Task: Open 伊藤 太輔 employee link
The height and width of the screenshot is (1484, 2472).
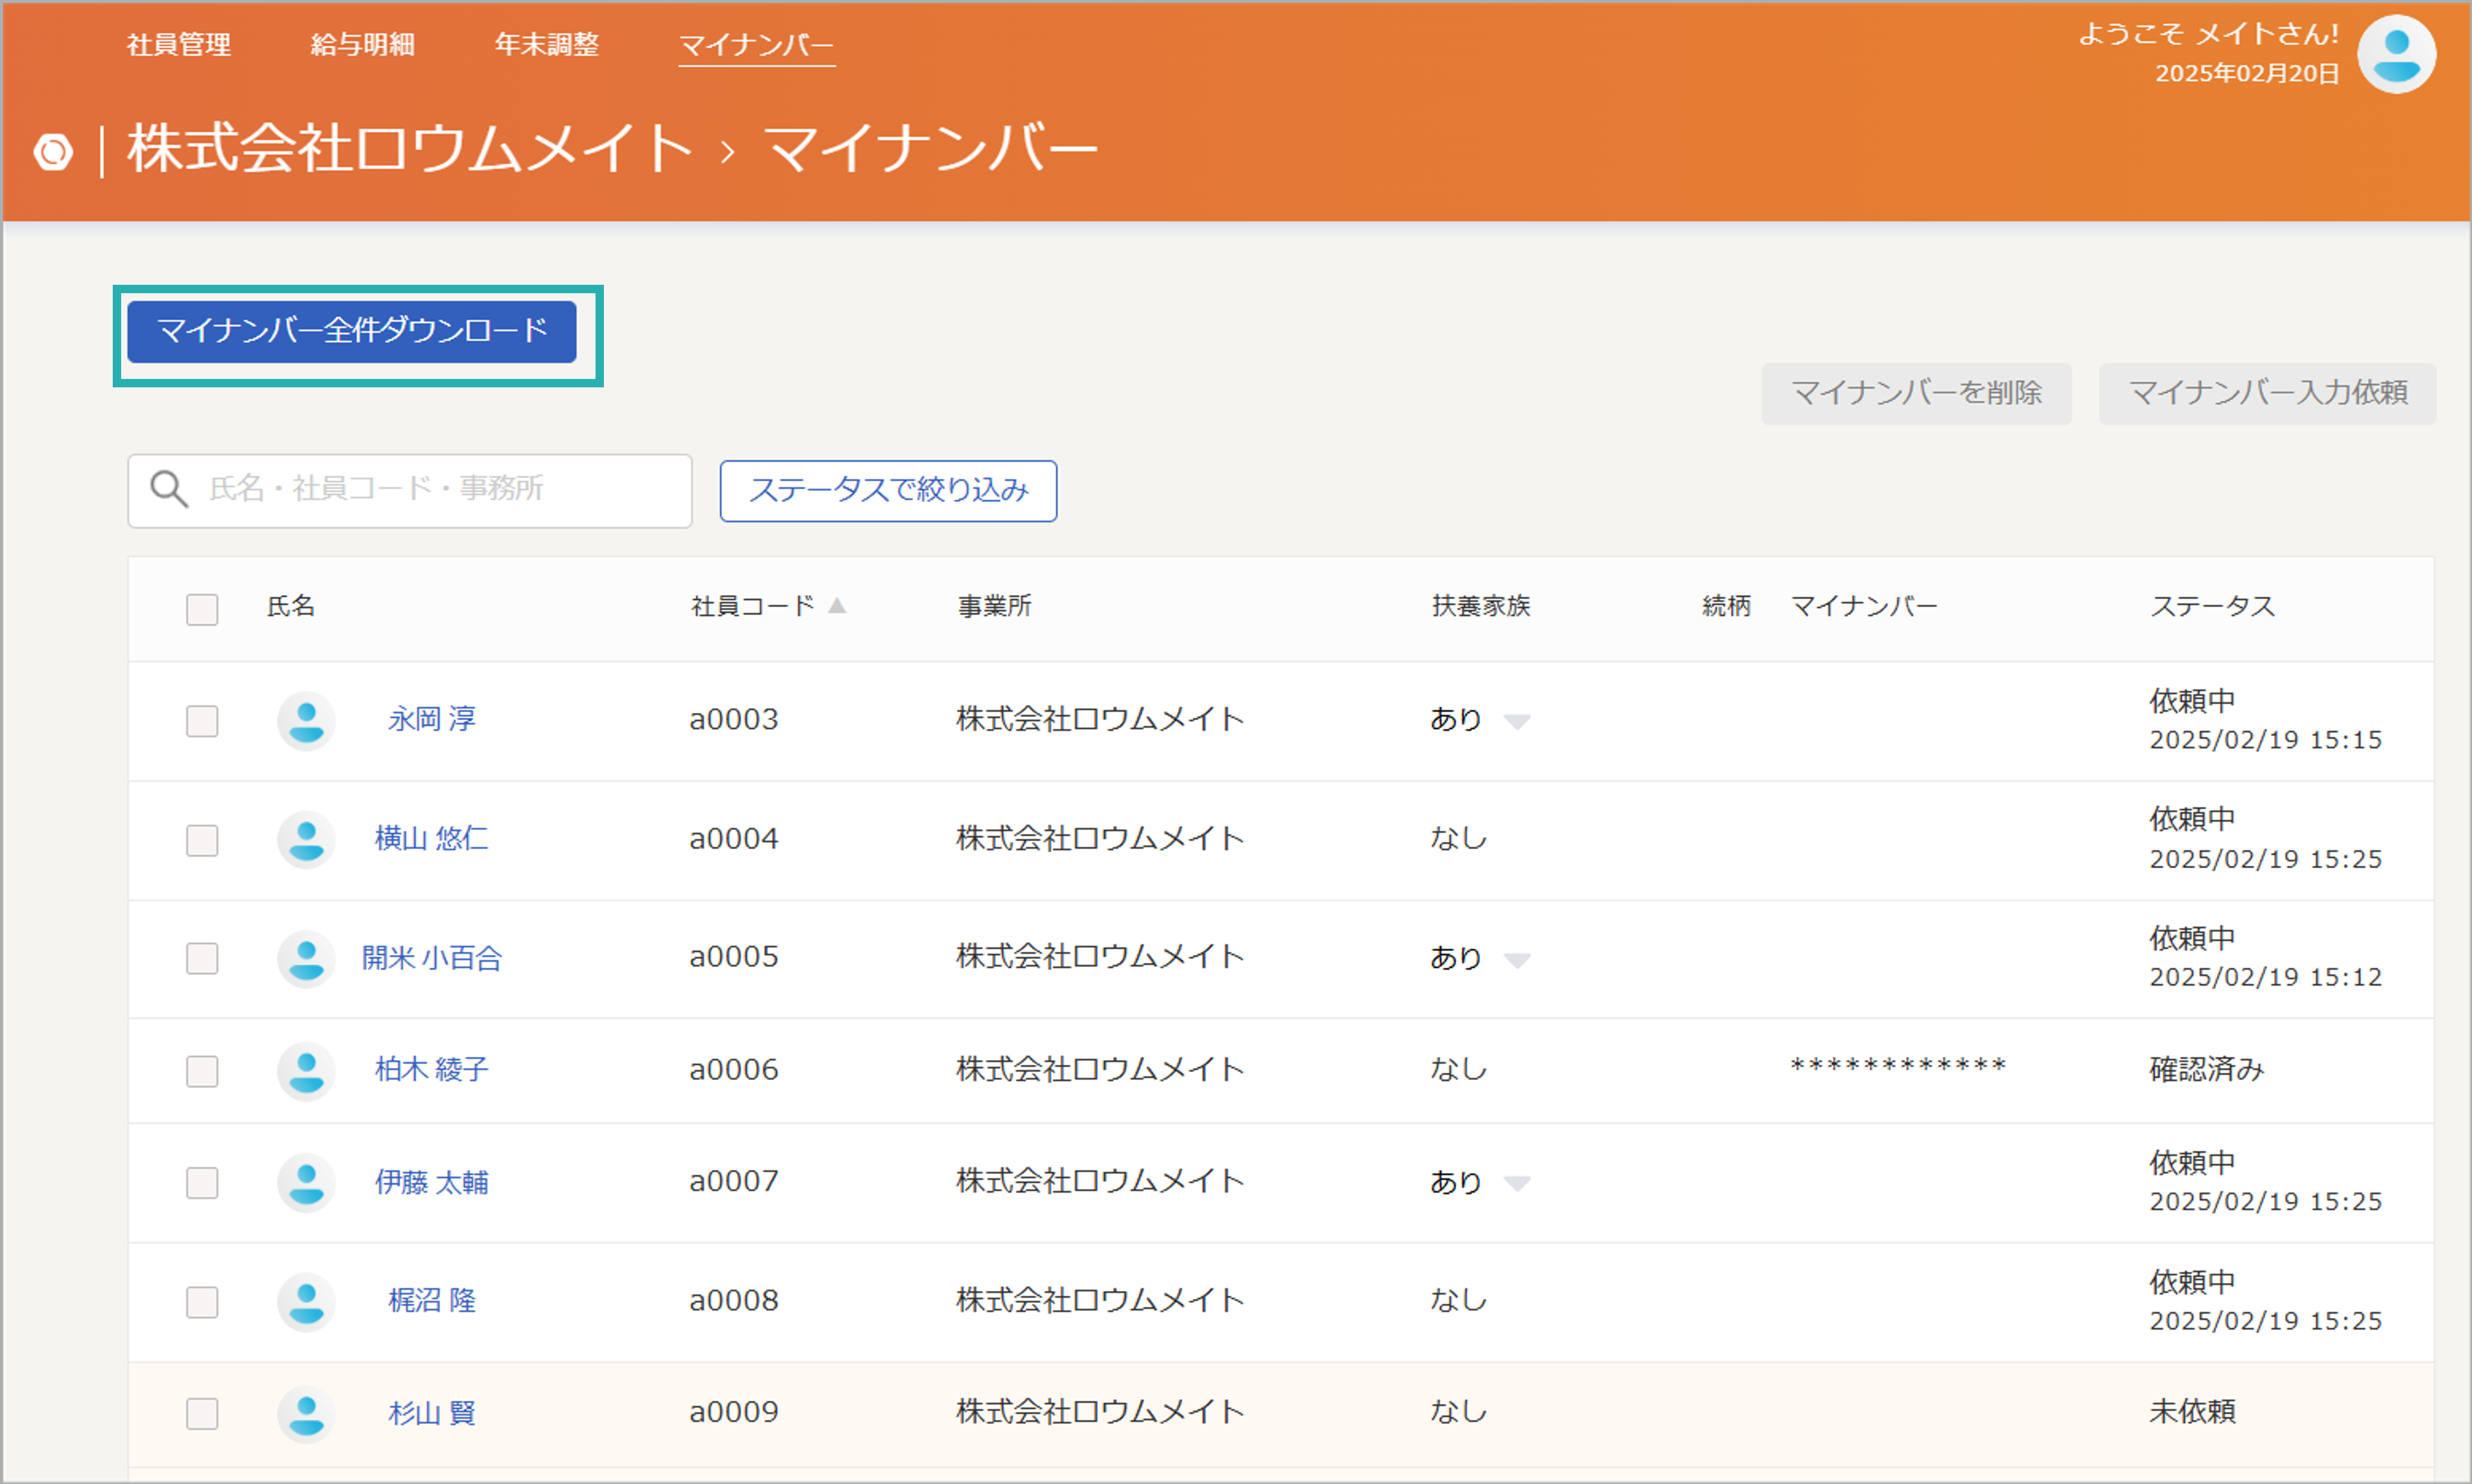Action: coord(432,1182)
